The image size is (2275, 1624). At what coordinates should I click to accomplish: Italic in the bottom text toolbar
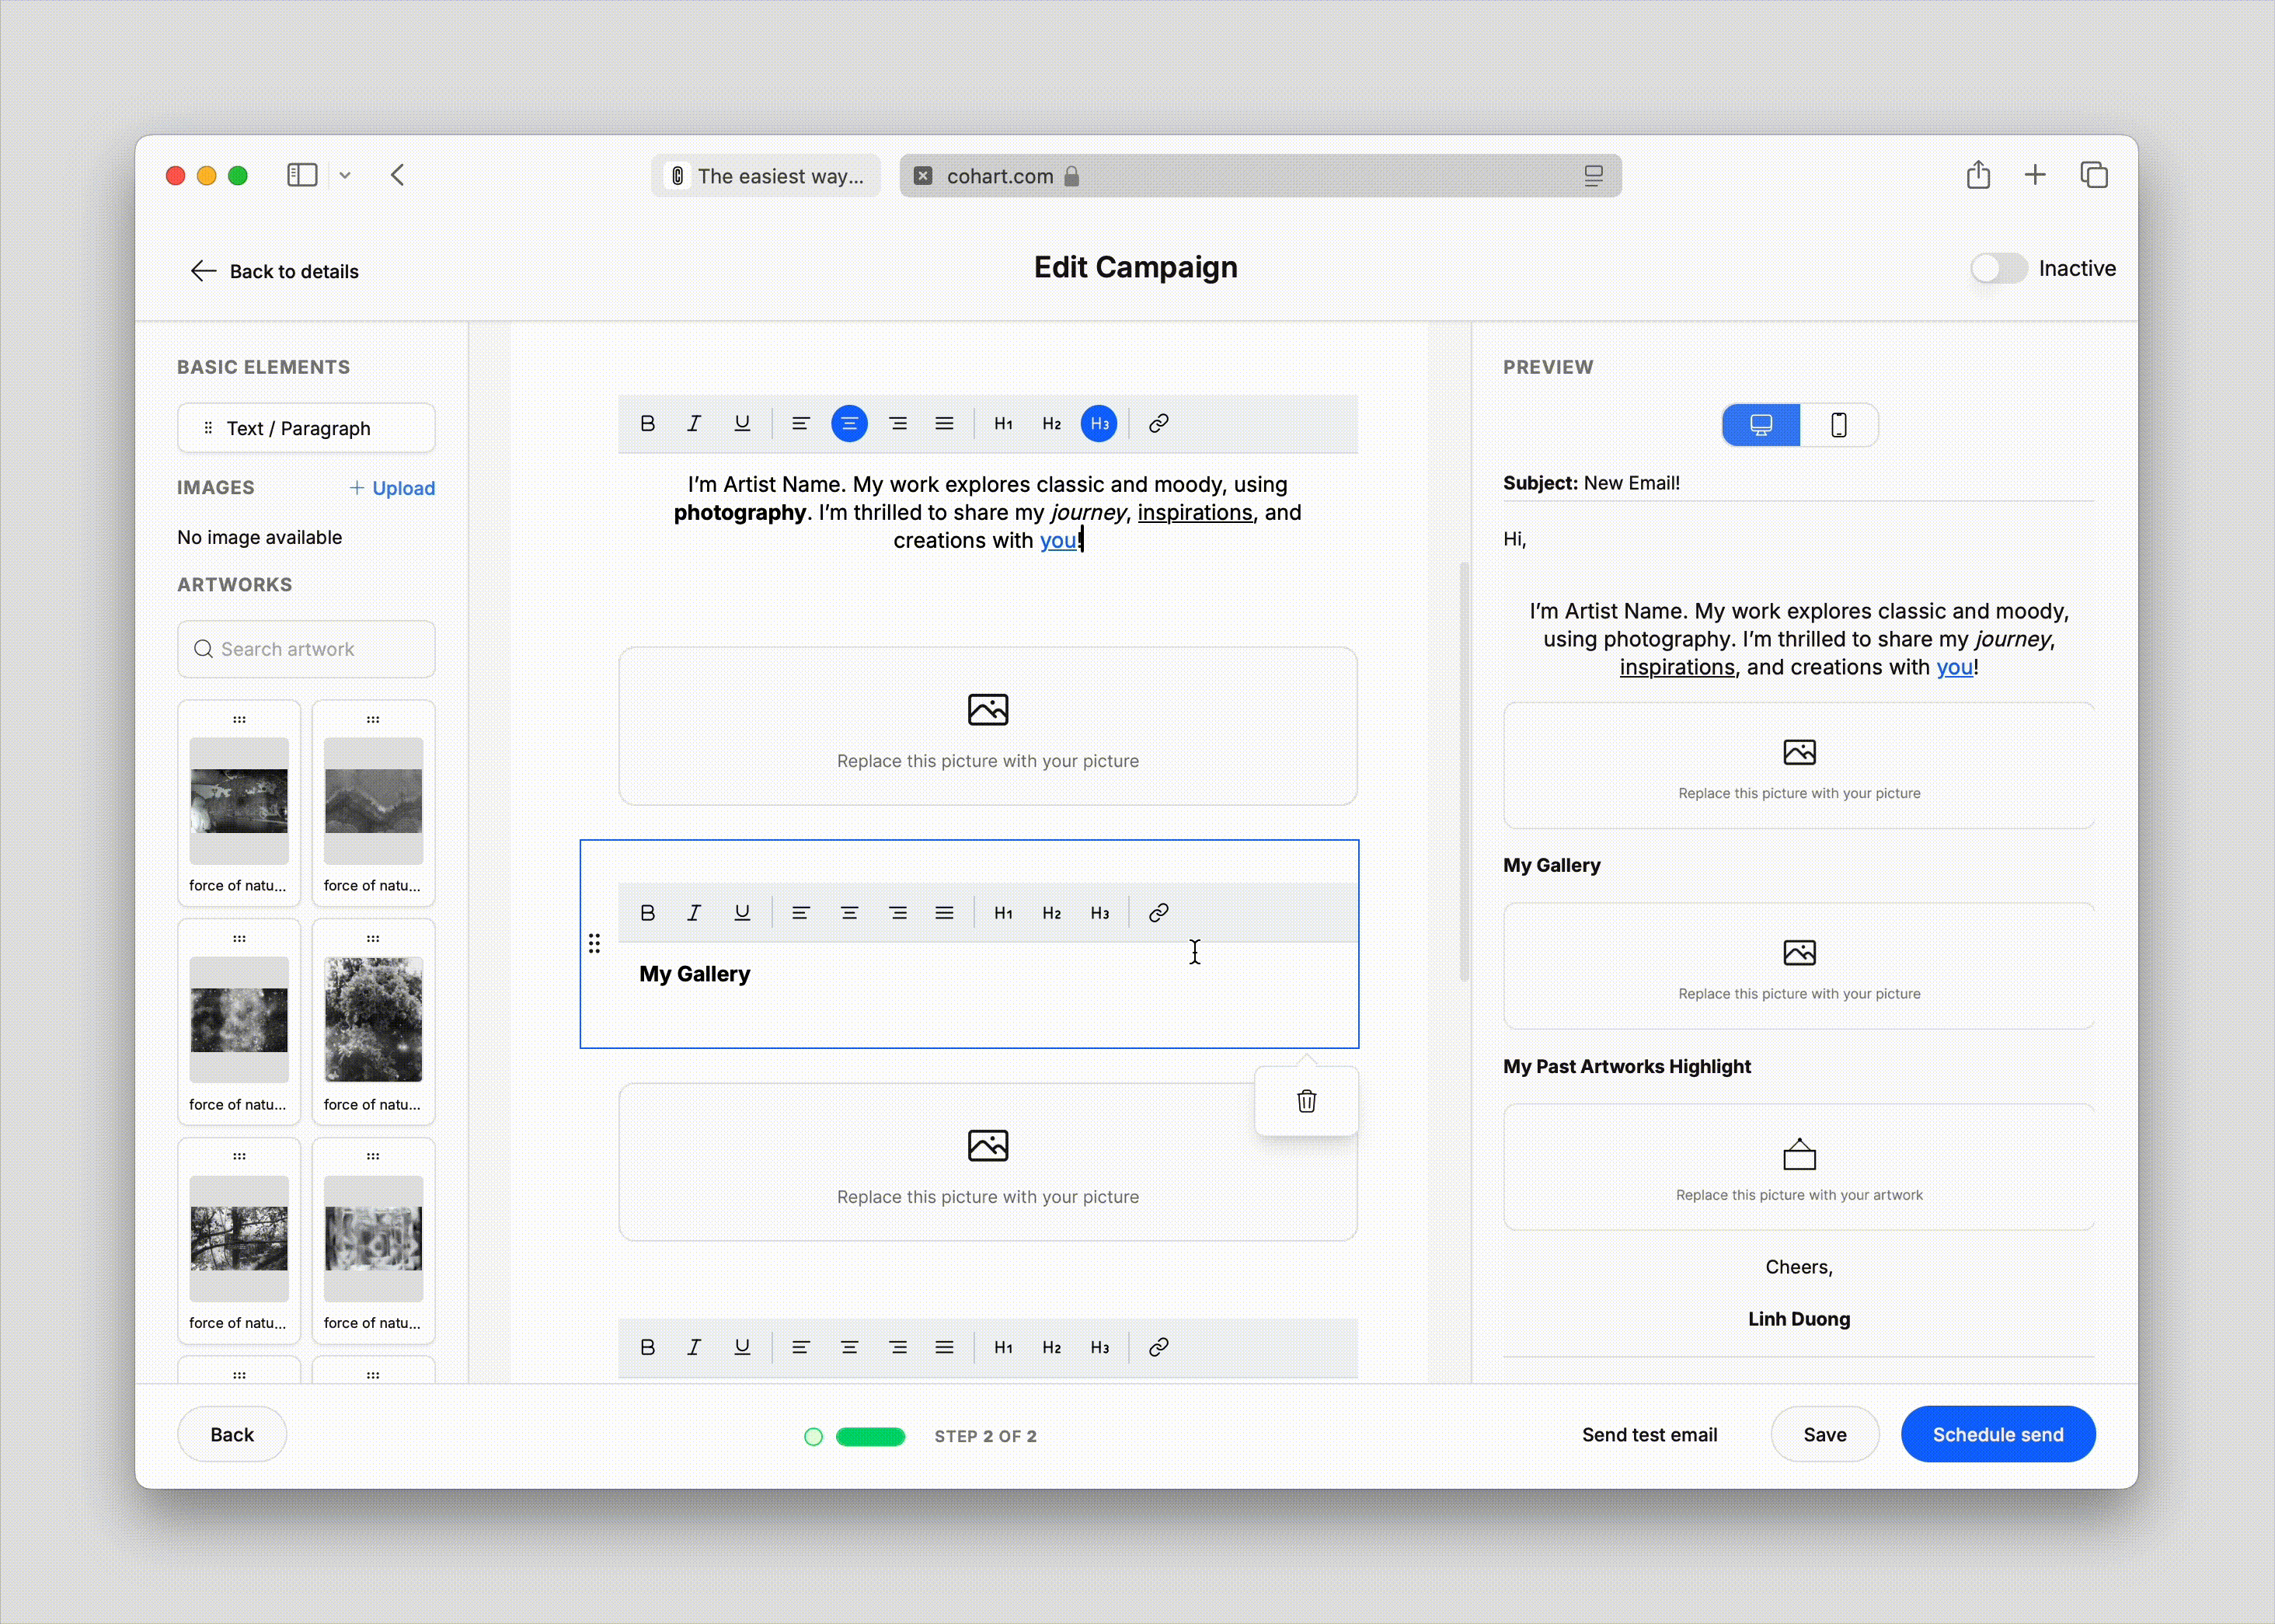point(694,1348)
